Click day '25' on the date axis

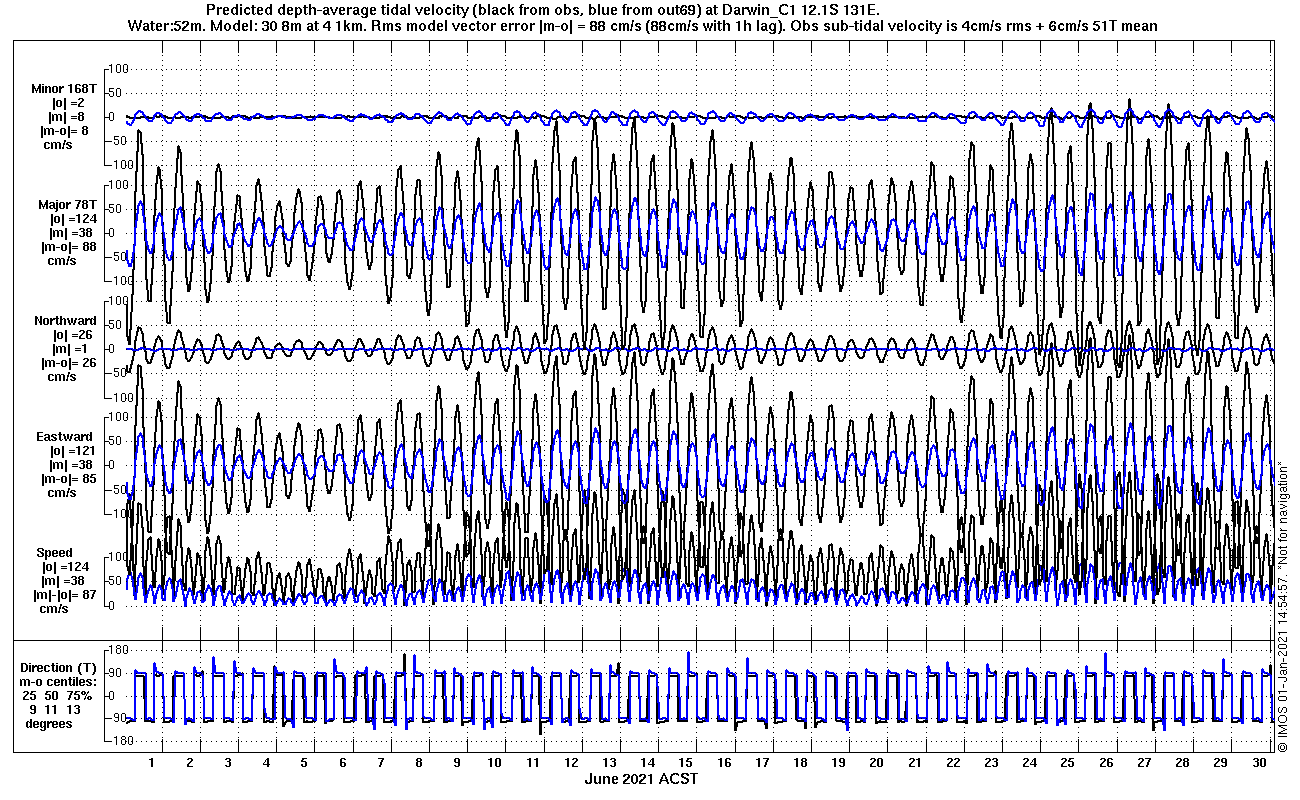tap(1067, 763)
